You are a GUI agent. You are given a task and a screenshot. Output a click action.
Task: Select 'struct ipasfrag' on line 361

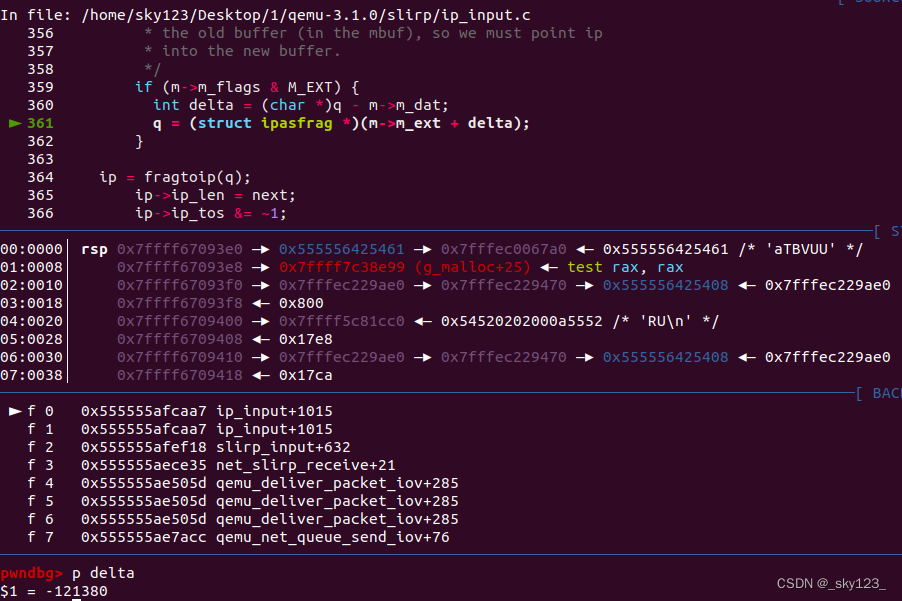pyautogui.click(x=265, y=123)
